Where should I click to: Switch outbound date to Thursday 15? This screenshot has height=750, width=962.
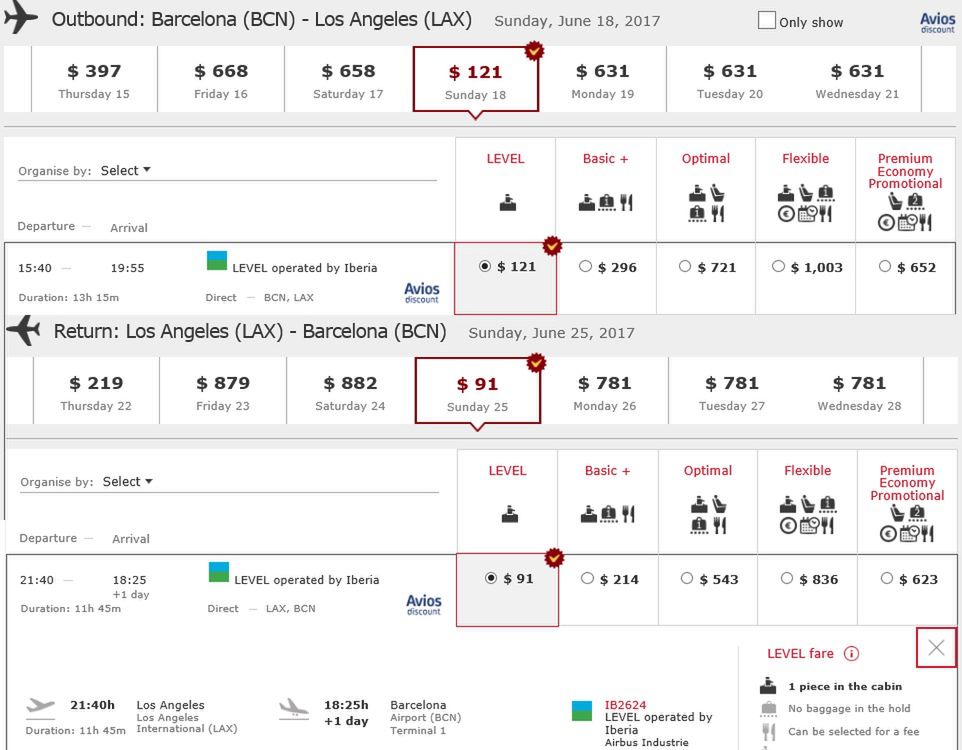pyautogui.click(x=94, y=80)
